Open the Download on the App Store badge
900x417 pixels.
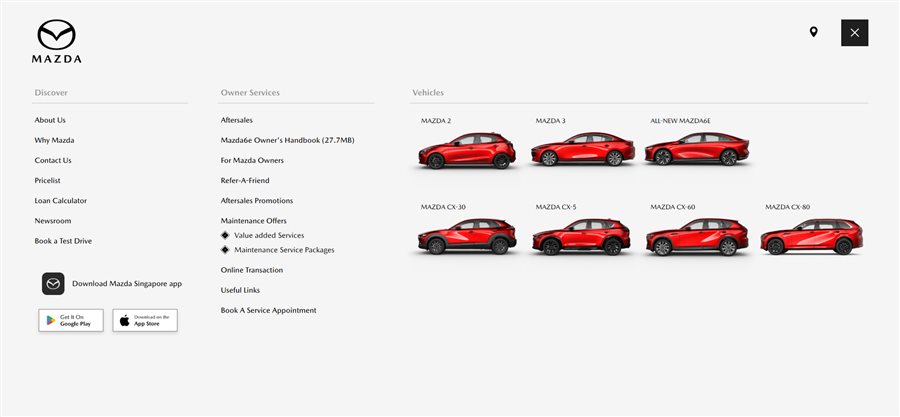pyautogui.click(x=145, y=320)
